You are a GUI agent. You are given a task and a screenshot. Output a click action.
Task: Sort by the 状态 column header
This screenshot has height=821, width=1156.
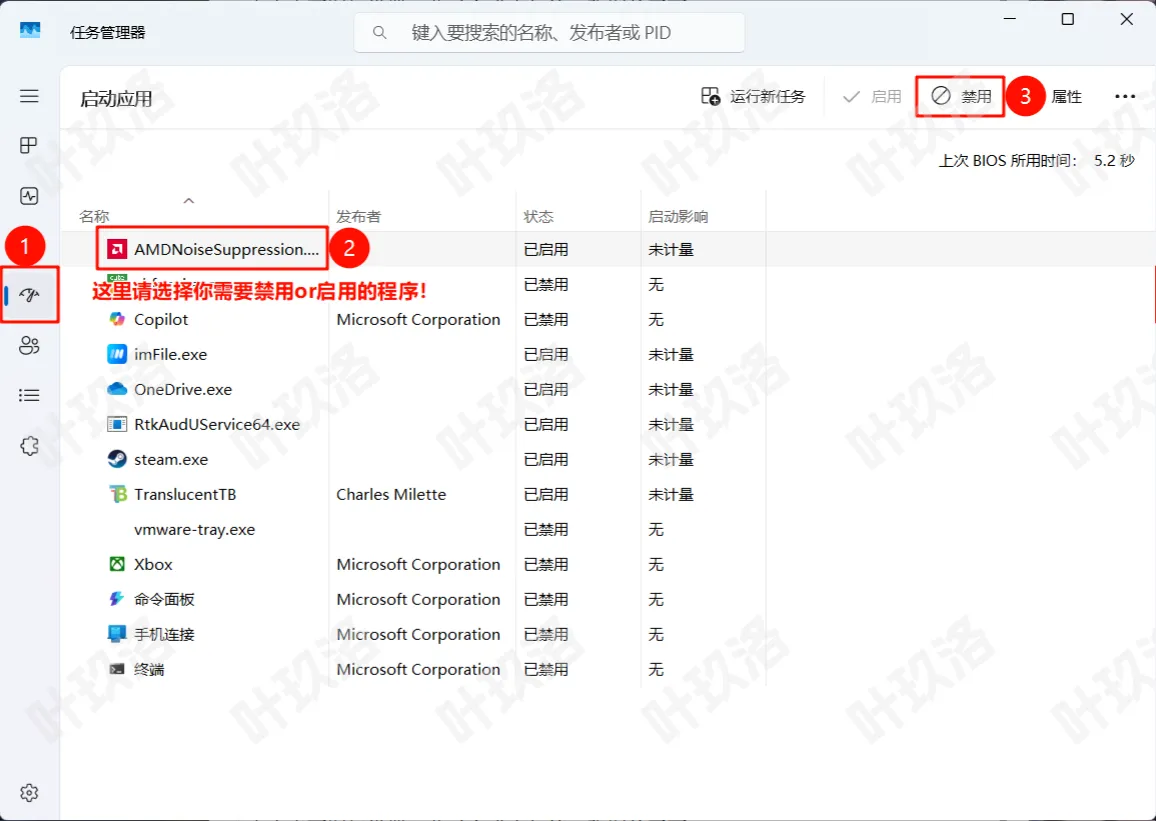538,217
